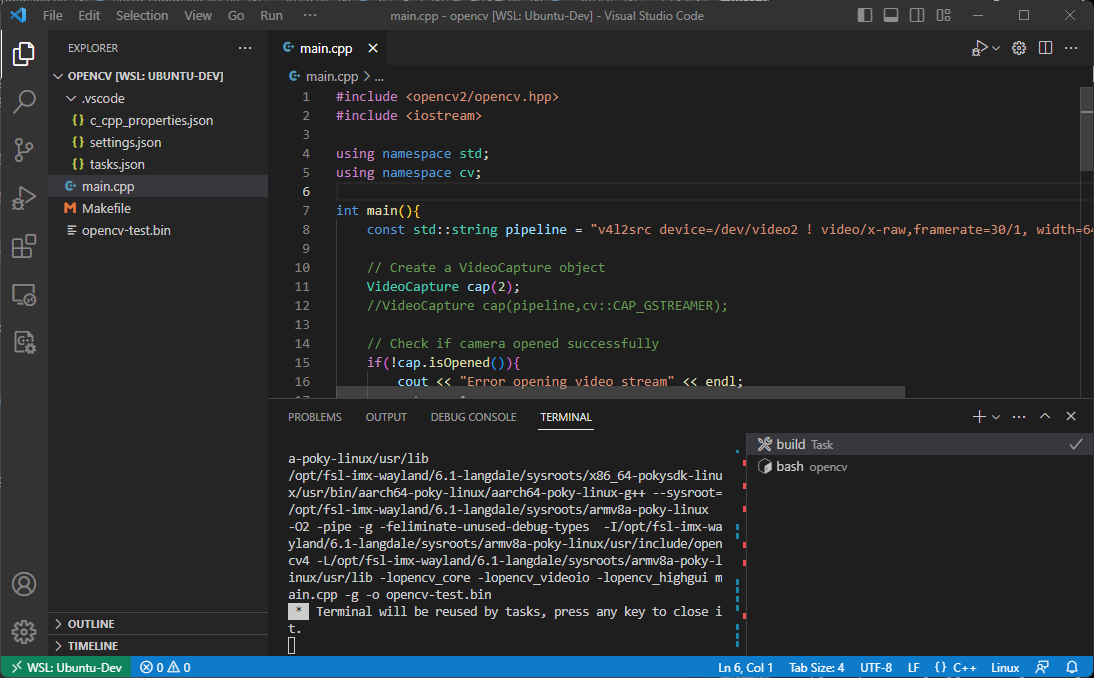Image resolution: width=1094 pixels, height=678 pixels.
Task: Select the build Task terminal
Action: click(x=919, y=444)
